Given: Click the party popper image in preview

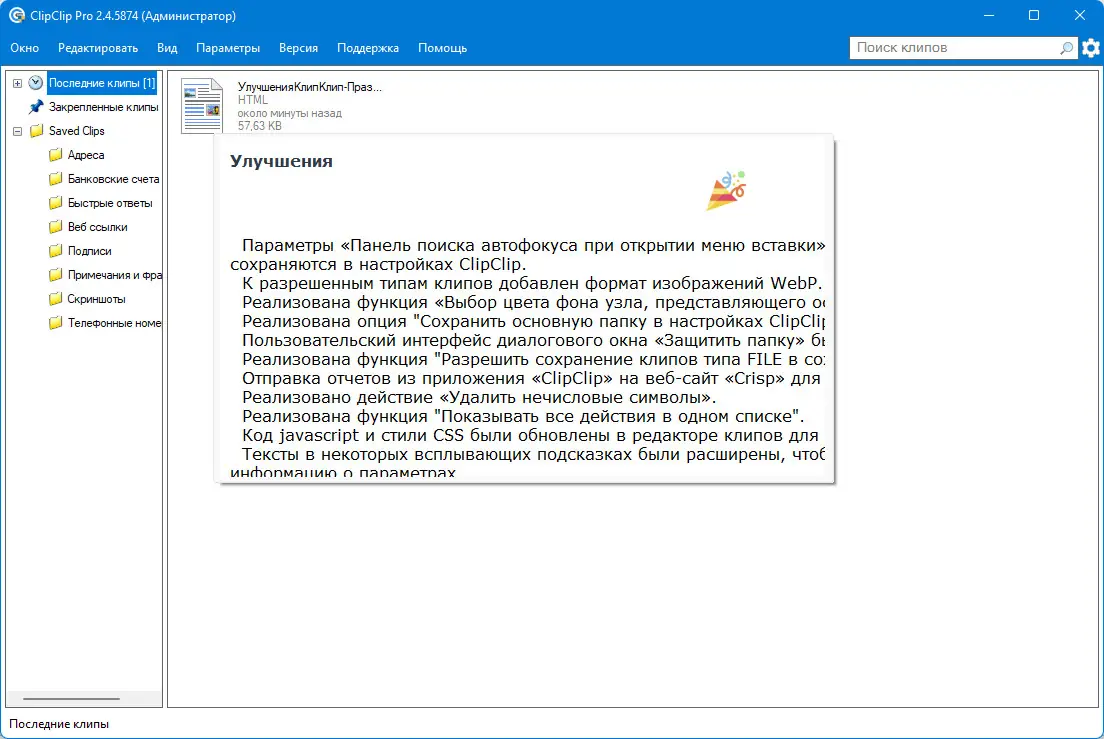Looking at the screenshot, I should (726, 190).
